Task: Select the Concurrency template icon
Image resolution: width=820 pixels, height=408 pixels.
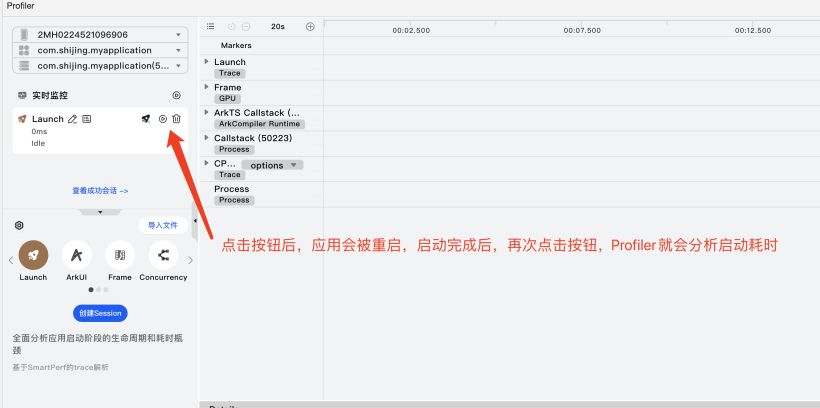Action: (x=163, y=255)
